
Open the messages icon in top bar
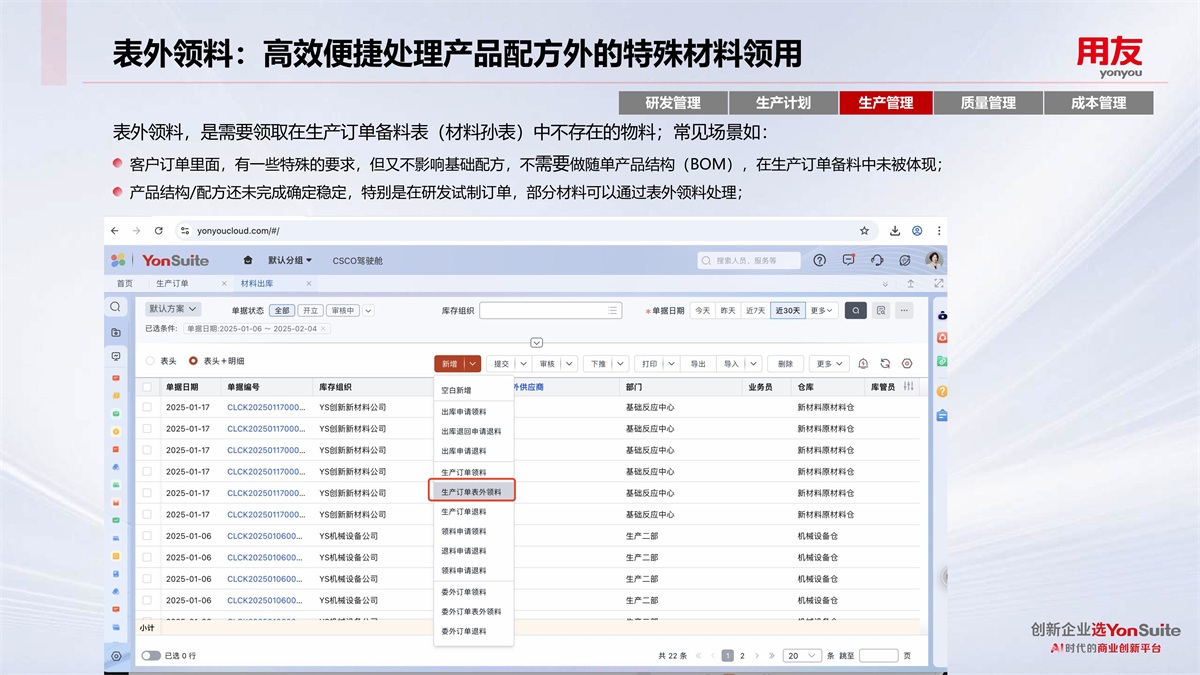click(848, 260)
